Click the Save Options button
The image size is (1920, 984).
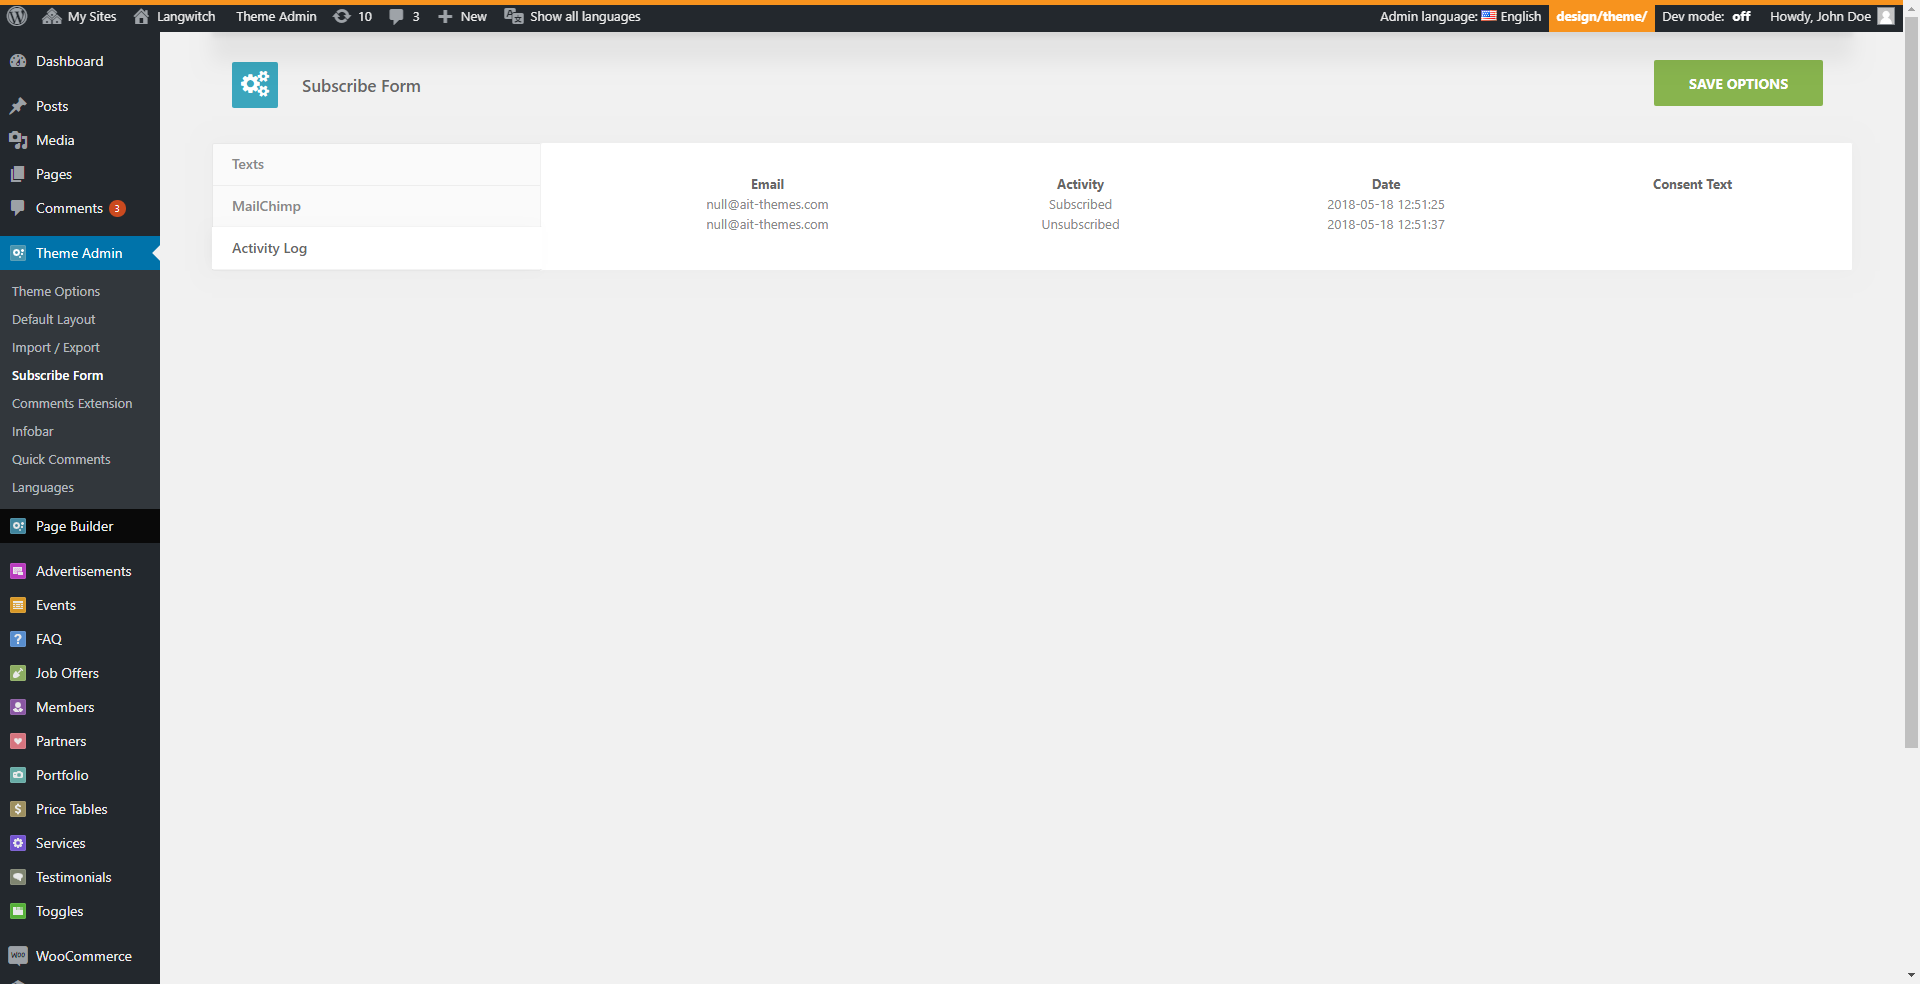[1738, 83]
